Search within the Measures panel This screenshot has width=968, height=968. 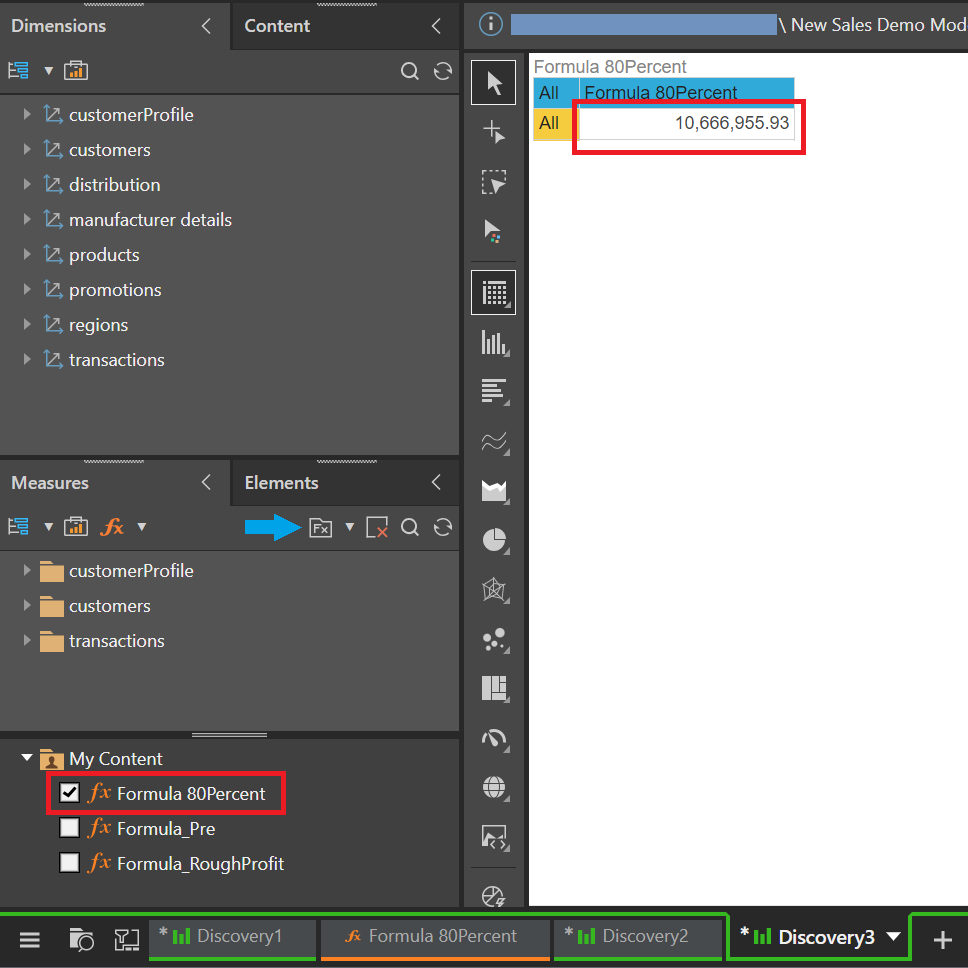pyautogui.click(x=409, y=527)
